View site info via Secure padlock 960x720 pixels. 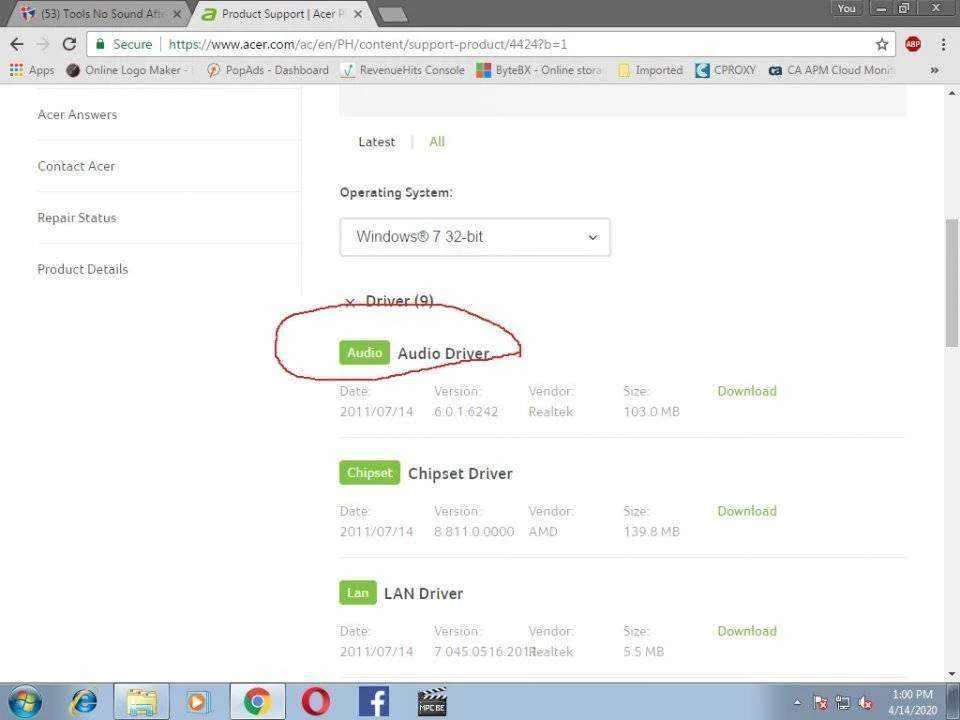(x=124, y=44)
